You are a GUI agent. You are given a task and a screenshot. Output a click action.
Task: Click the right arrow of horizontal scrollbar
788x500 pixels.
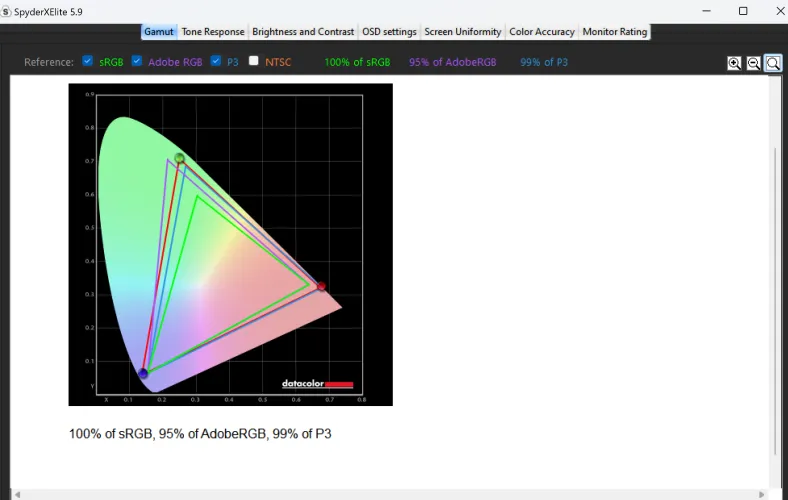[x=763, y=493]
